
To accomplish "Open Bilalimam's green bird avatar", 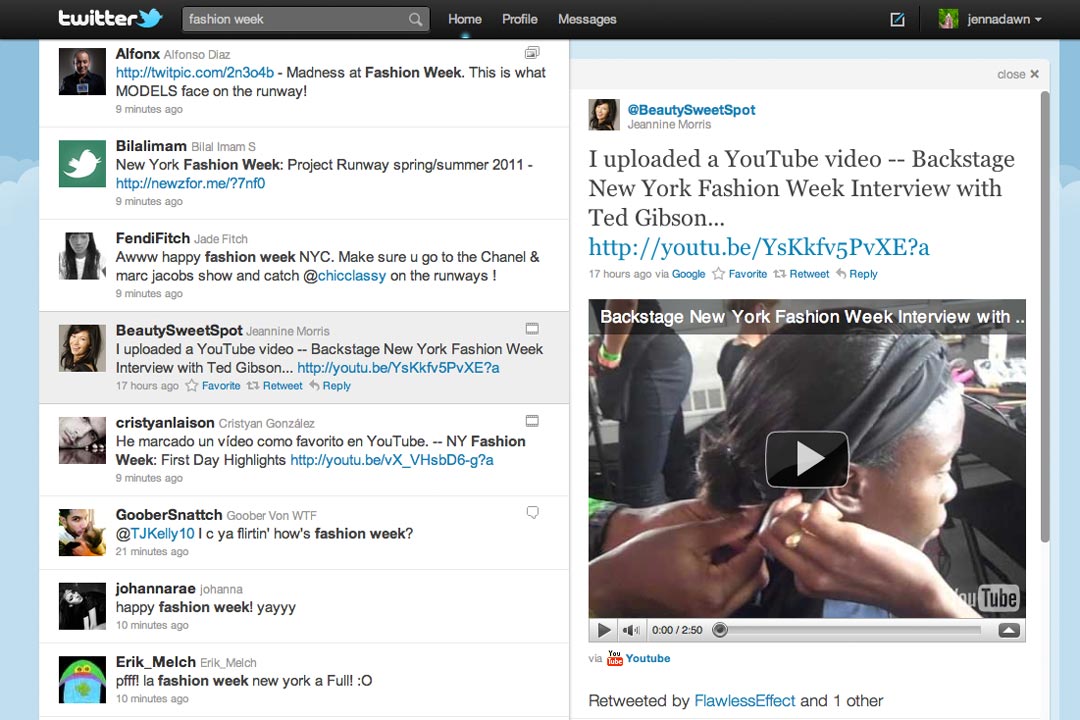I will pos(82,164).
